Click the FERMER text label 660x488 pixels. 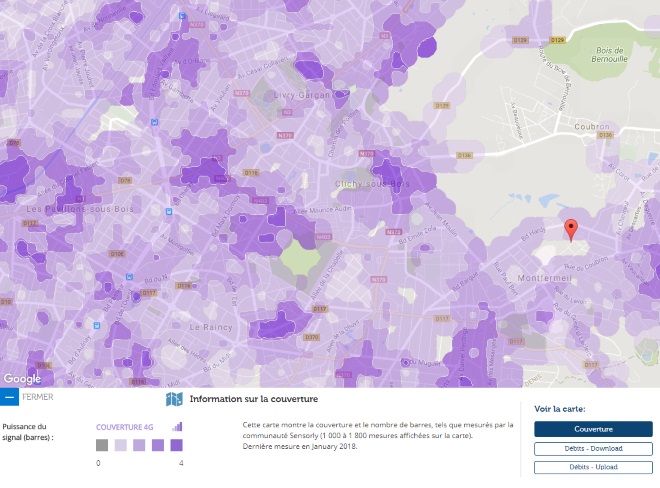click(38, 397)
